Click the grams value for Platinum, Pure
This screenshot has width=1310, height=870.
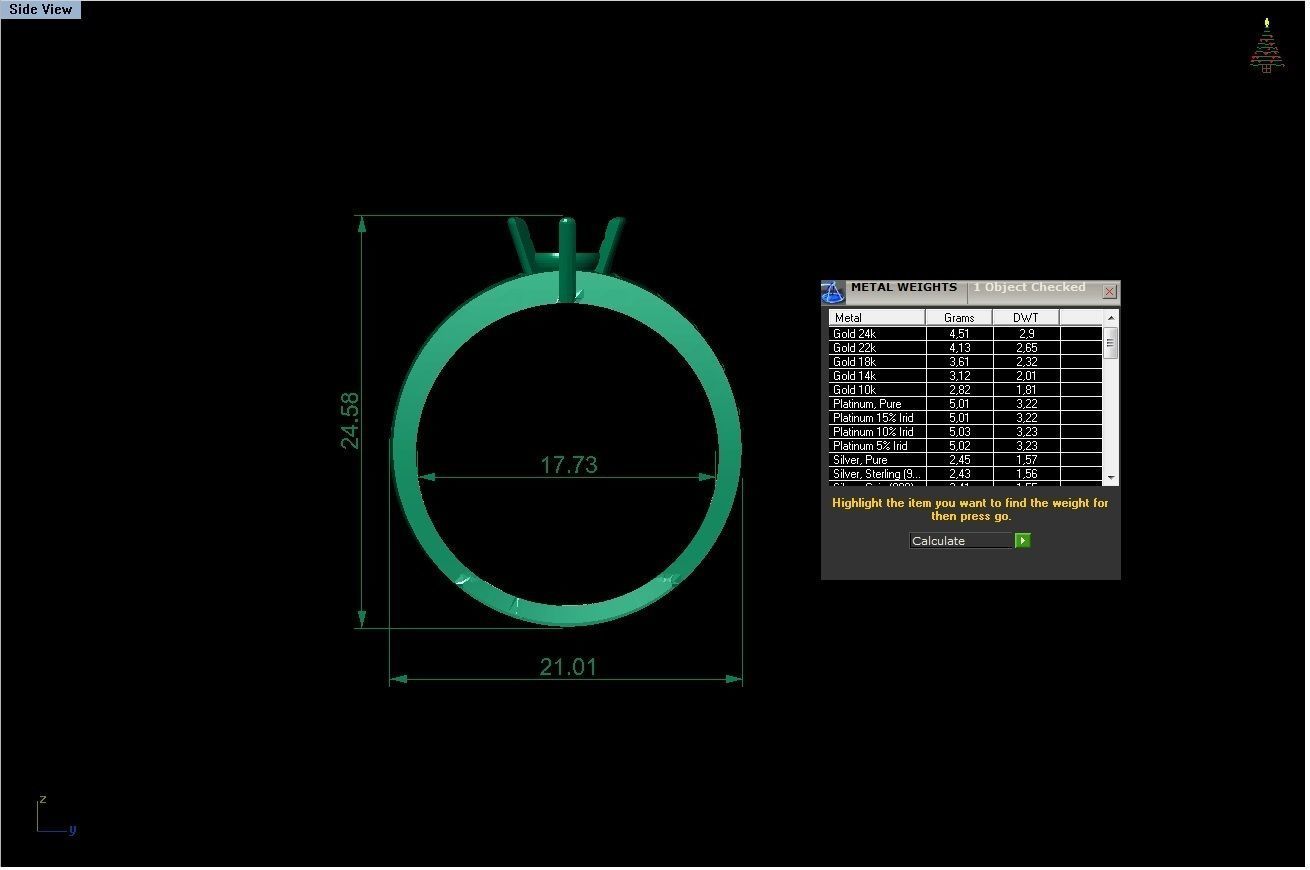tap(959, 404)
